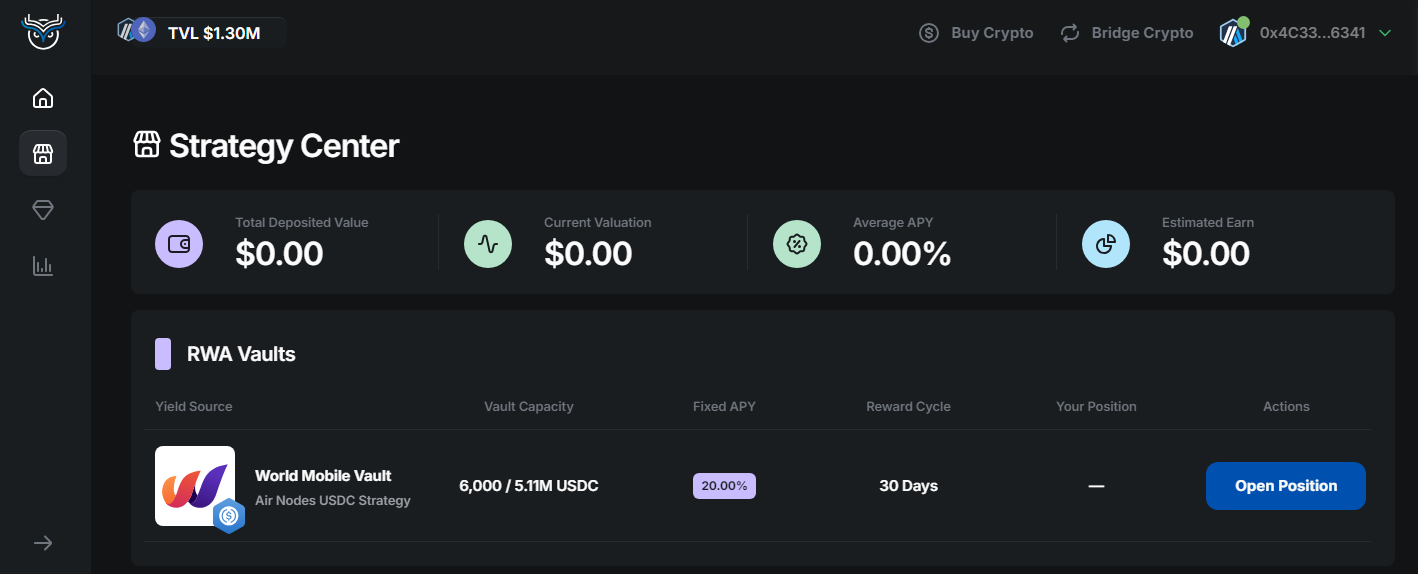Image resolution: width=1418 pixels, height=574 pixels.
Task: Click the World Mobile Vault logo thumbnail
Action: (x=195, y=486)
